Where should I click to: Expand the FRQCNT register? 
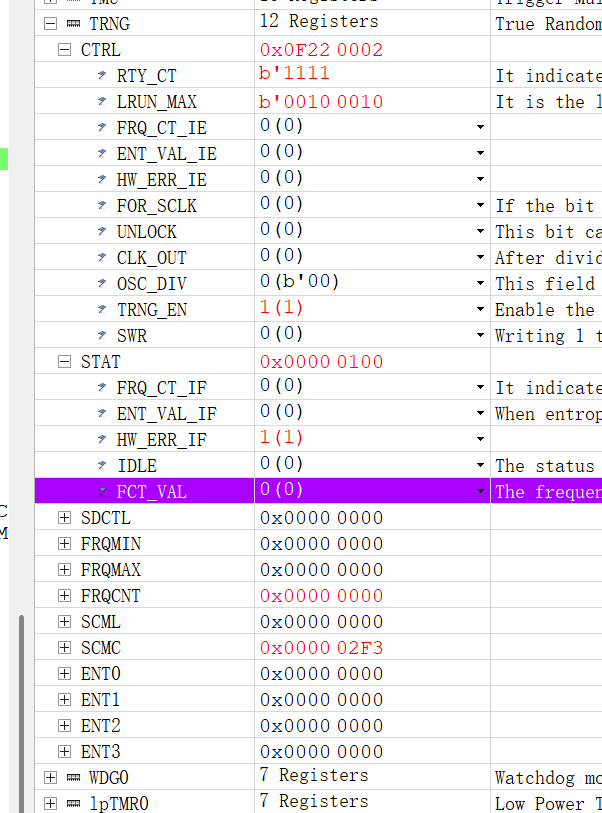click(64, 595)
